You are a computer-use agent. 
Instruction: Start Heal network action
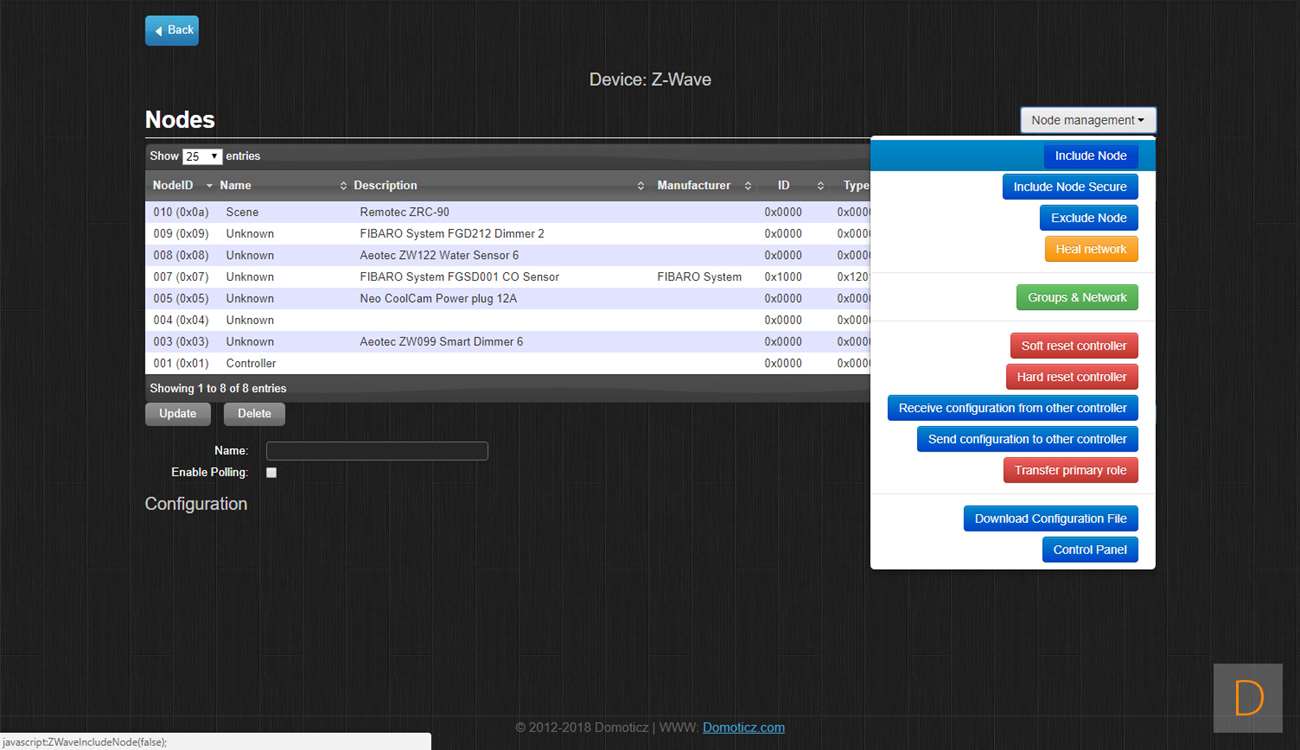1090,249
